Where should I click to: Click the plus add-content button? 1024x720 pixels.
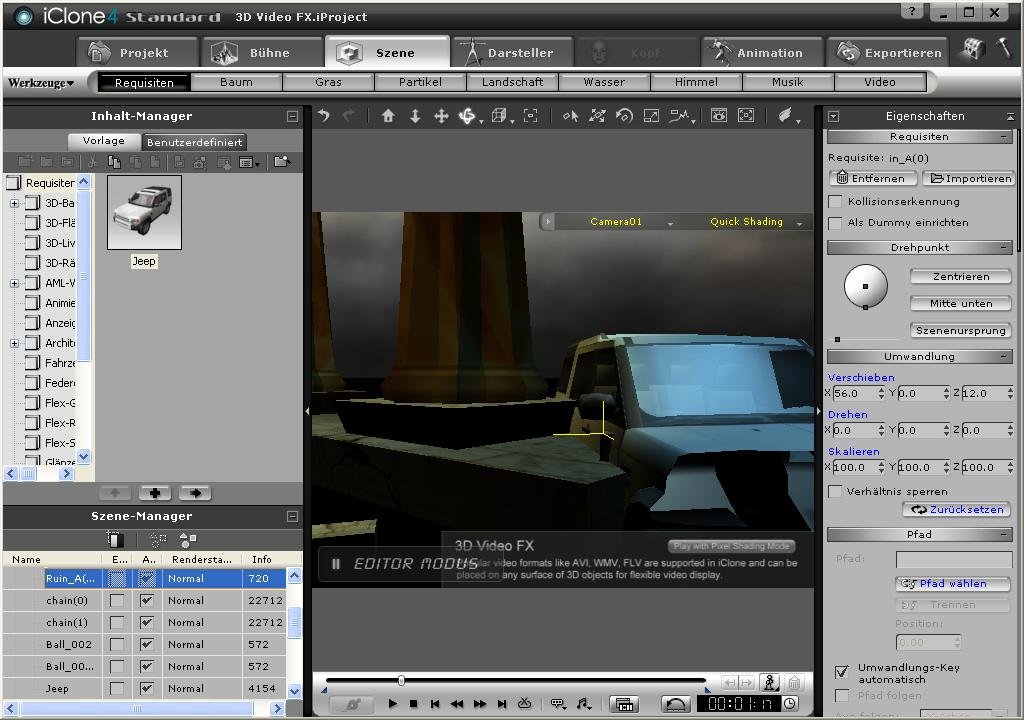[x=155, y=493]
